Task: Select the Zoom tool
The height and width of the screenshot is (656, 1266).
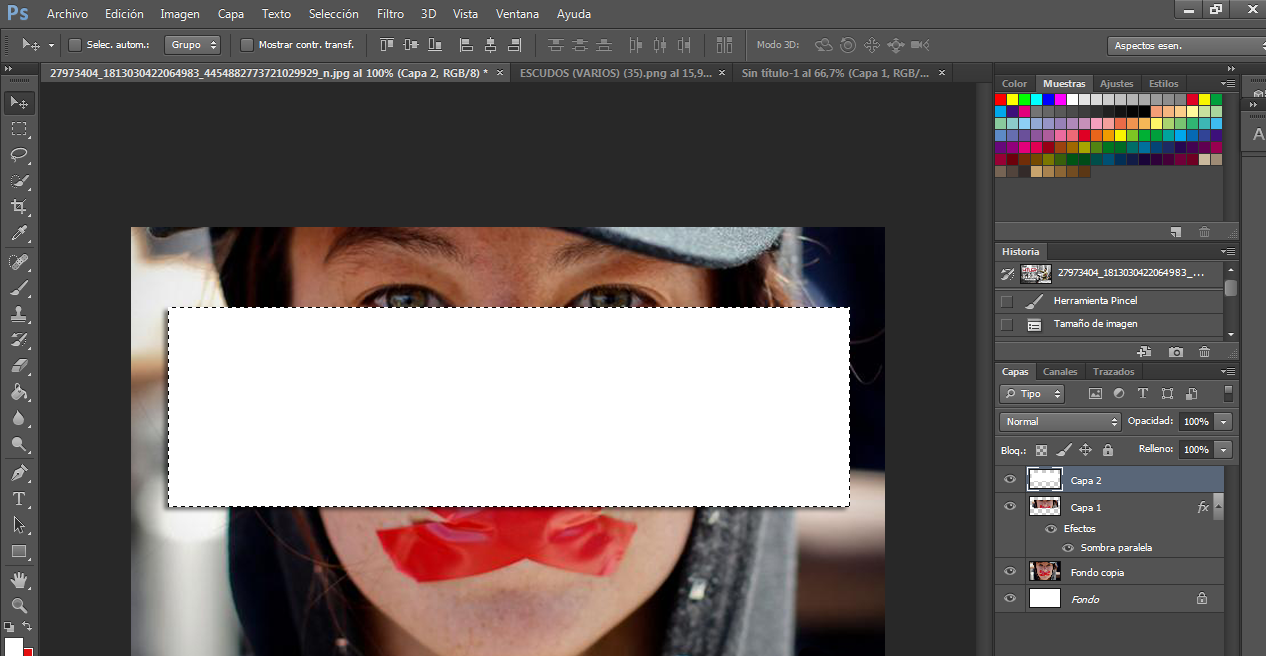Action: [x=19, y=606]
